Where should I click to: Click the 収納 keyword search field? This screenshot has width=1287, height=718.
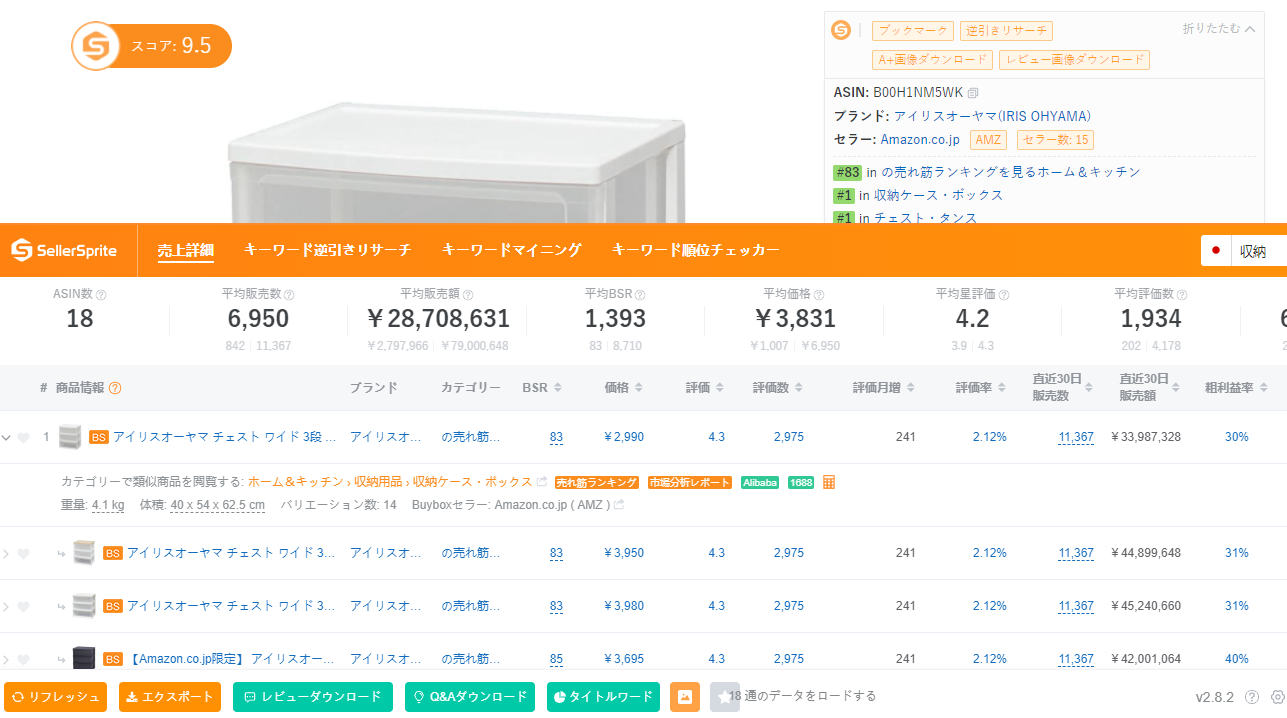[x=1260, y=251]
